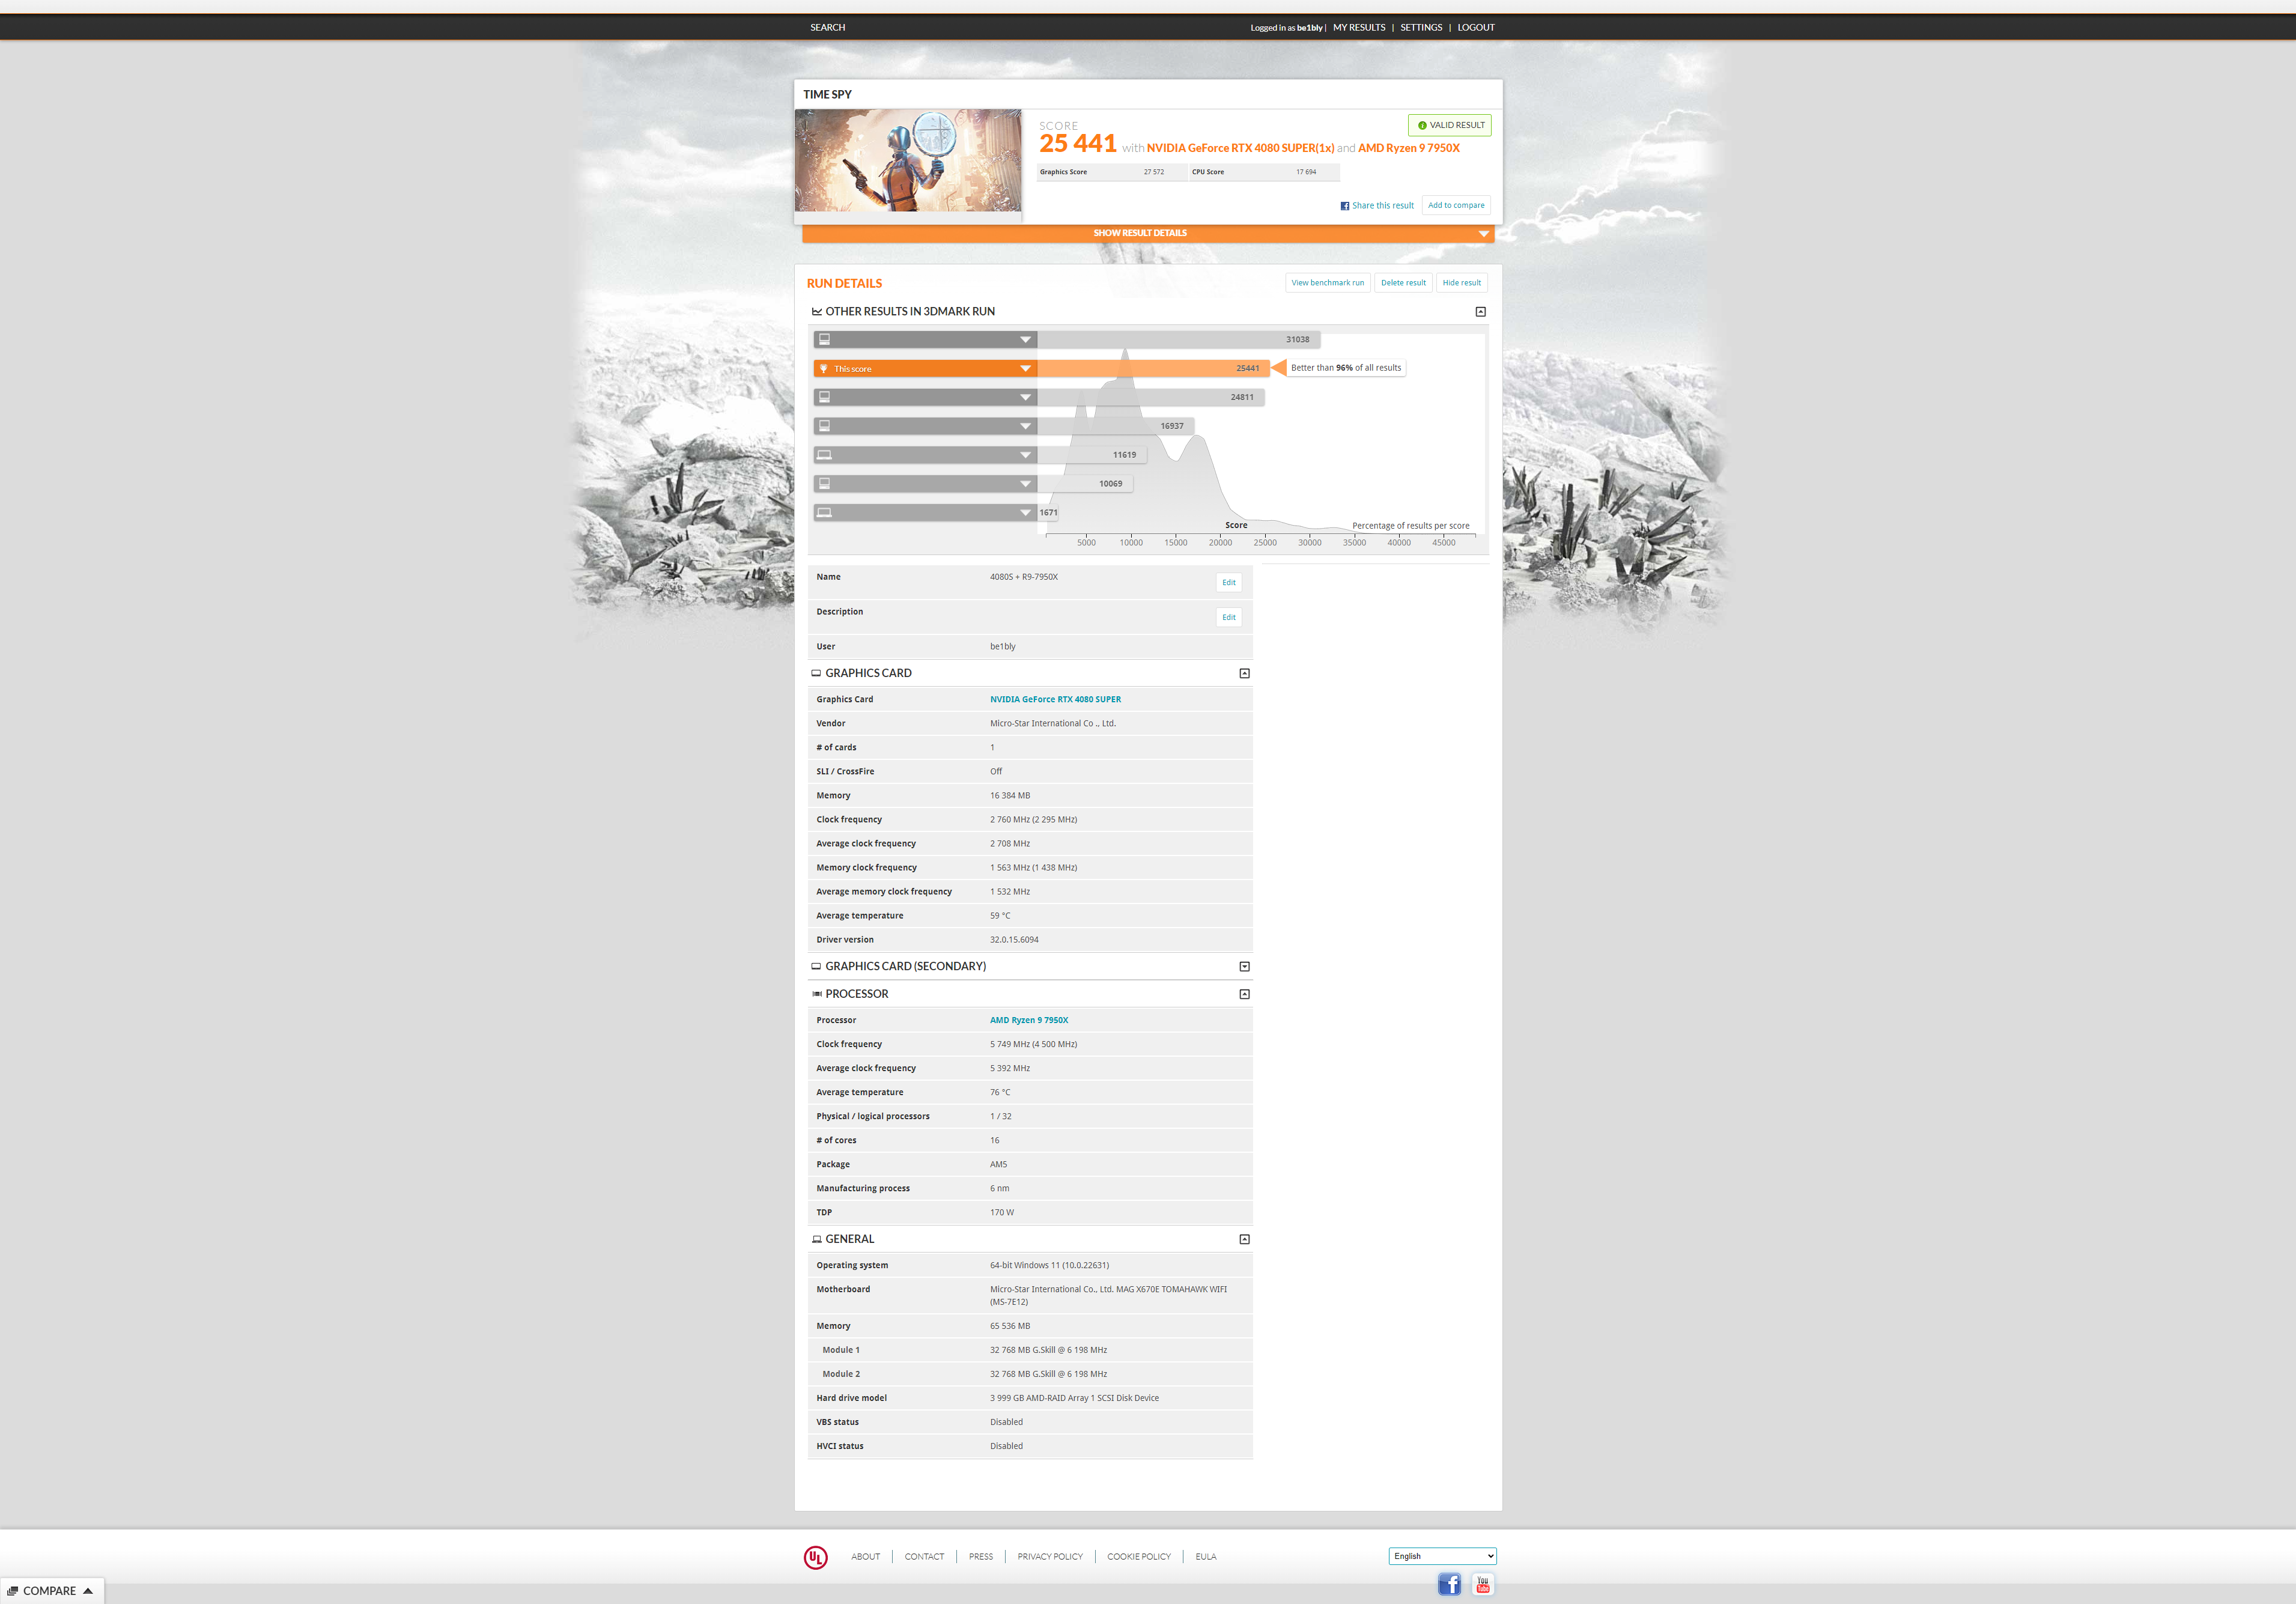Expand the 11619 result row dropdown arrow
The height and width of the screenshot is (1604, 2296).
(1025, 455)
